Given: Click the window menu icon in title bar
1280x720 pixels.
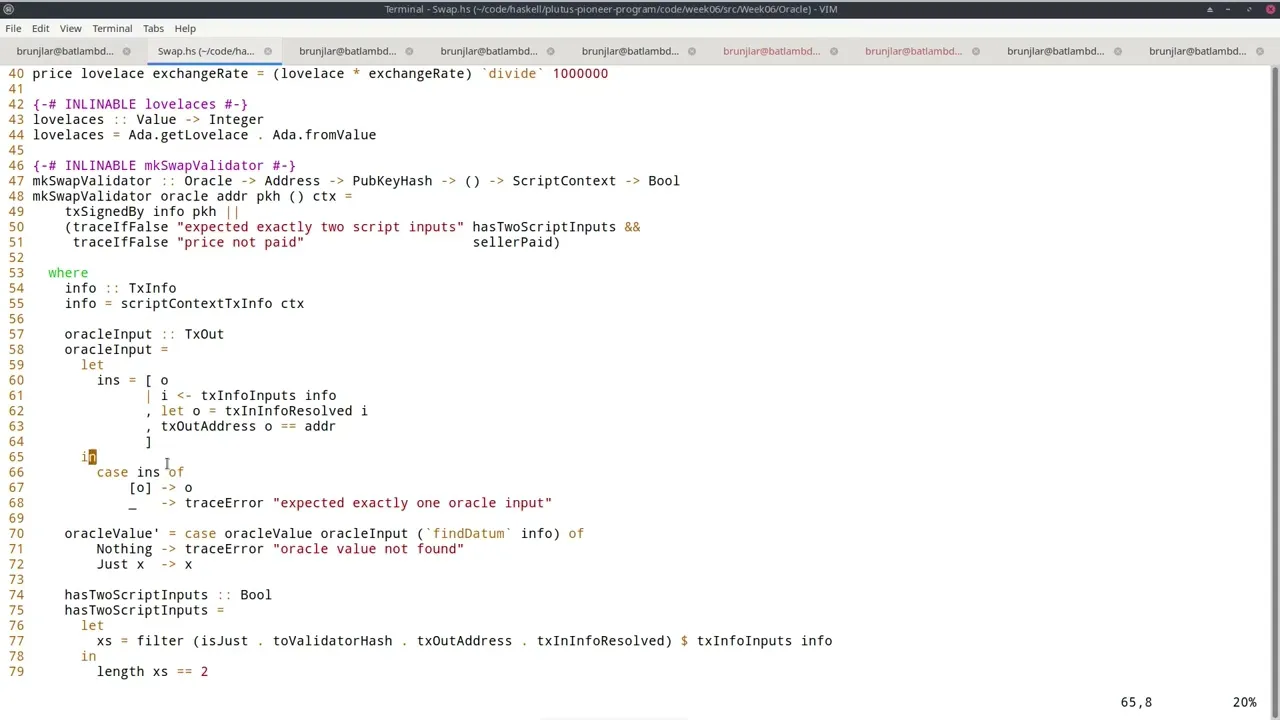Looking at the screenshot, I should [x=9, y=9].
